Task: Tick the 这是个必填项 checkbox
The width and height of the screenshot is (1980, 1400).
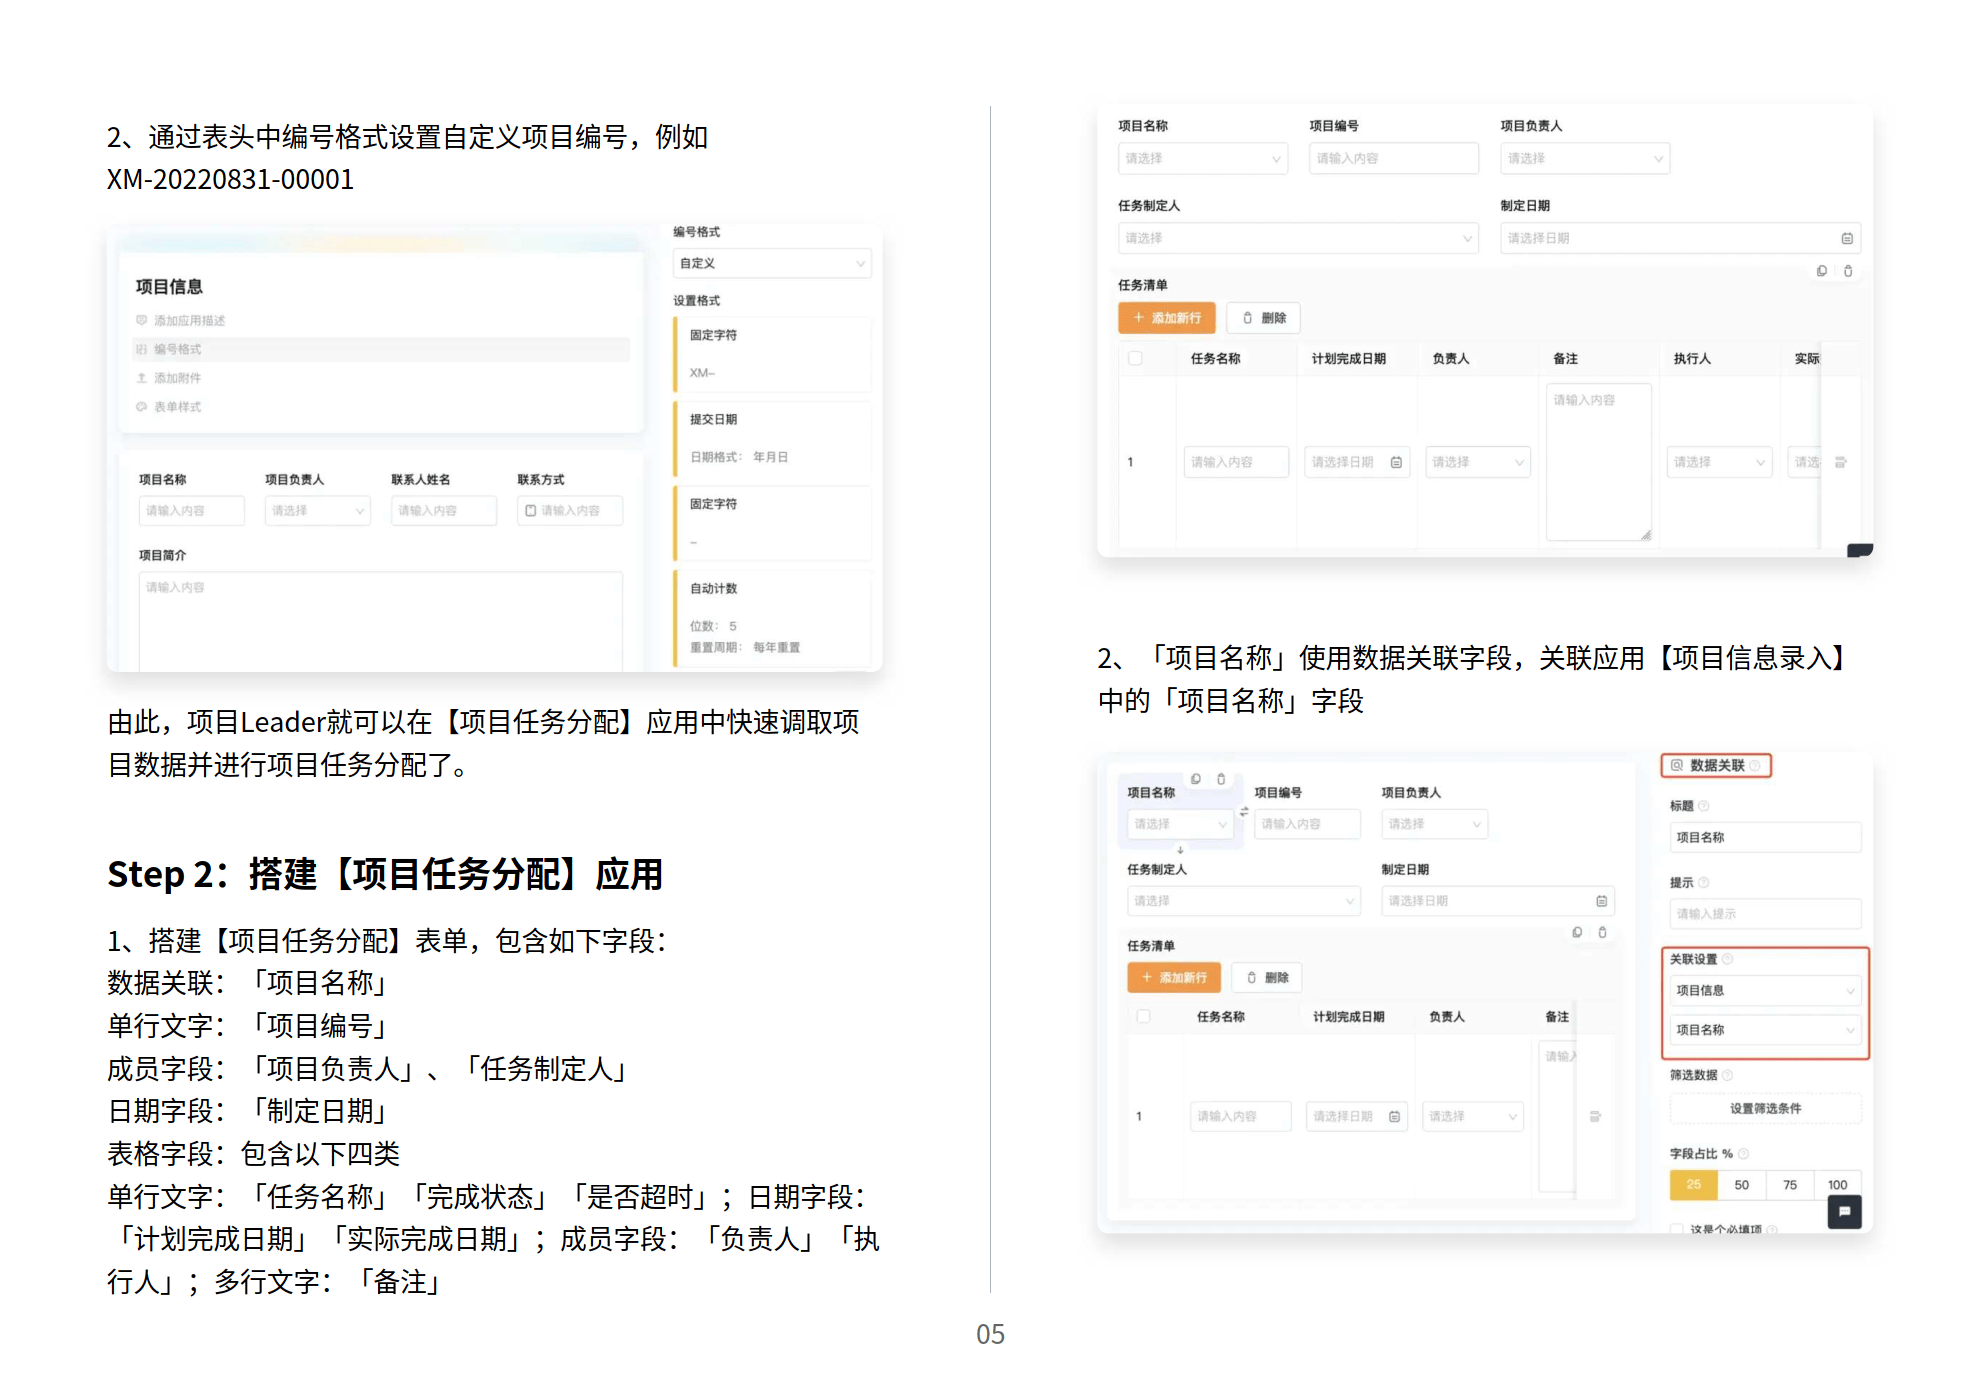Action: [x=1677, y=1229]
